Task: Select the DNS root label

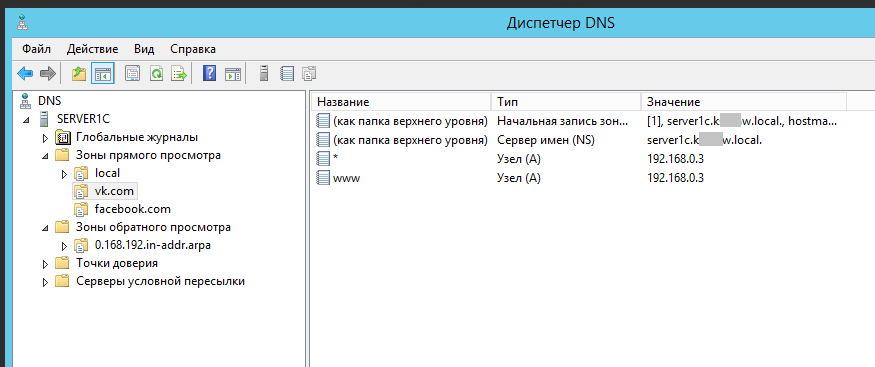Action: coord(50,101)
